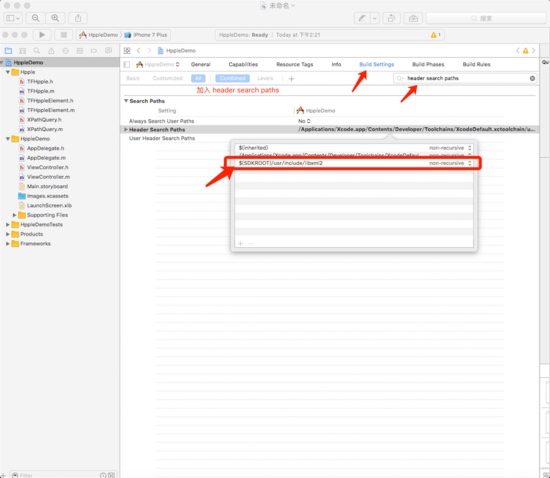Viewport: 550px width, 478px height.
Task: Expand the Supporting Files folder
Action: (x=14, y=215)
